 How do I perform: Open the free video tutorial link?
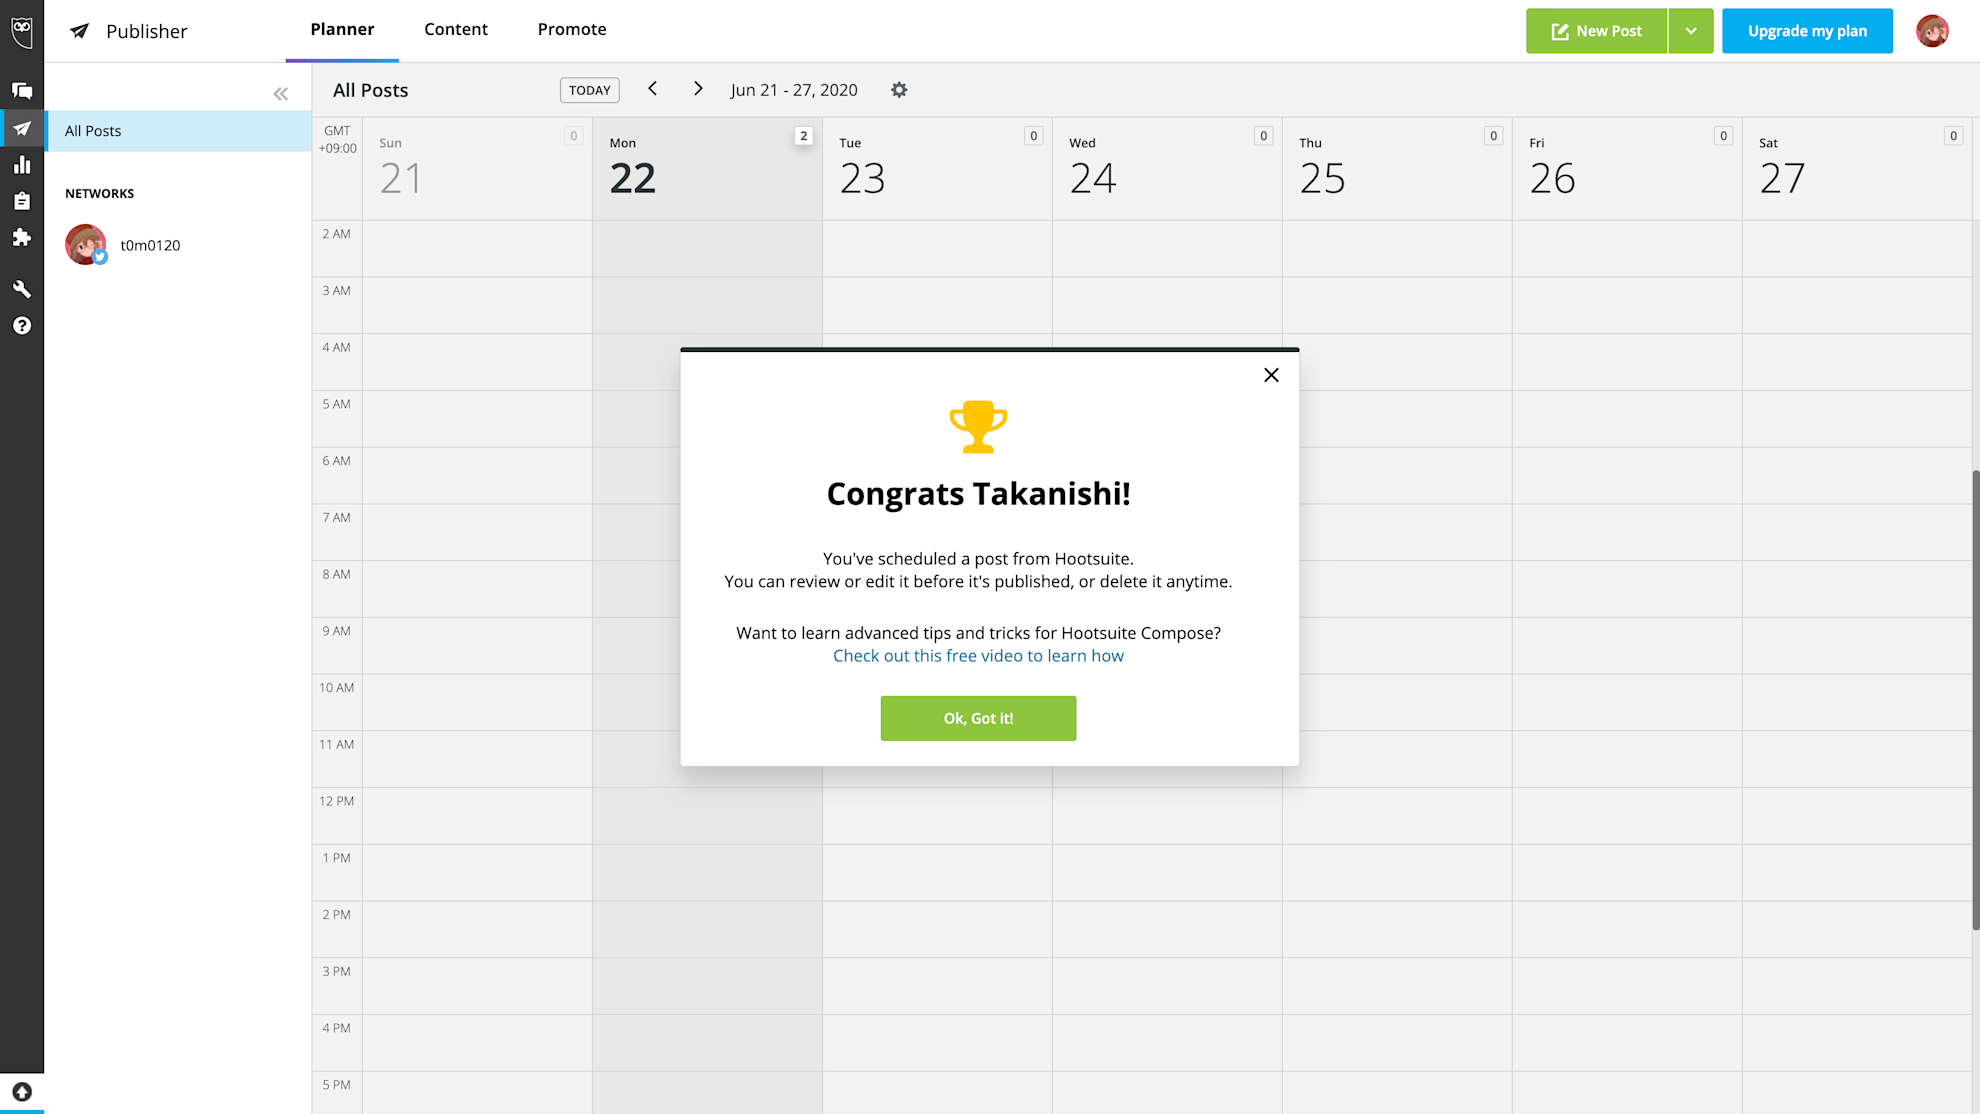point(978,656)
